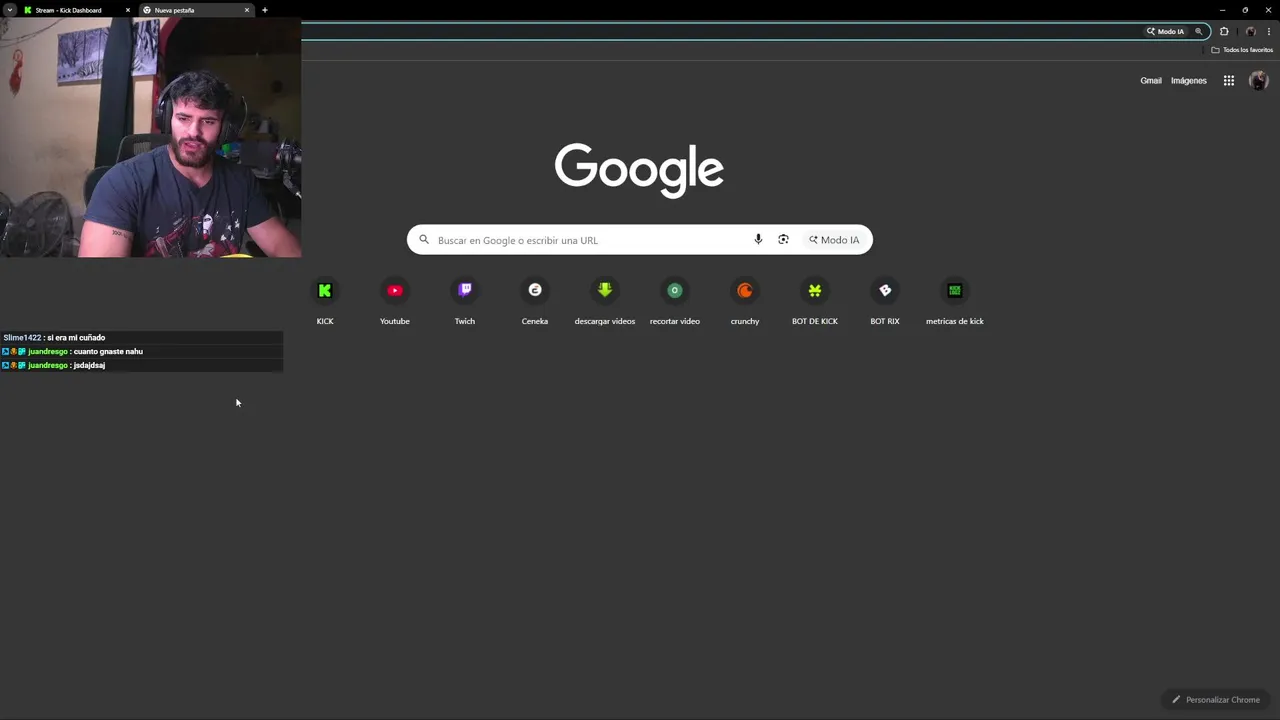This screenshot has height=720, width=1280.
Task: Open the metricas de kick shortcut
Action: tap(955, 302)
